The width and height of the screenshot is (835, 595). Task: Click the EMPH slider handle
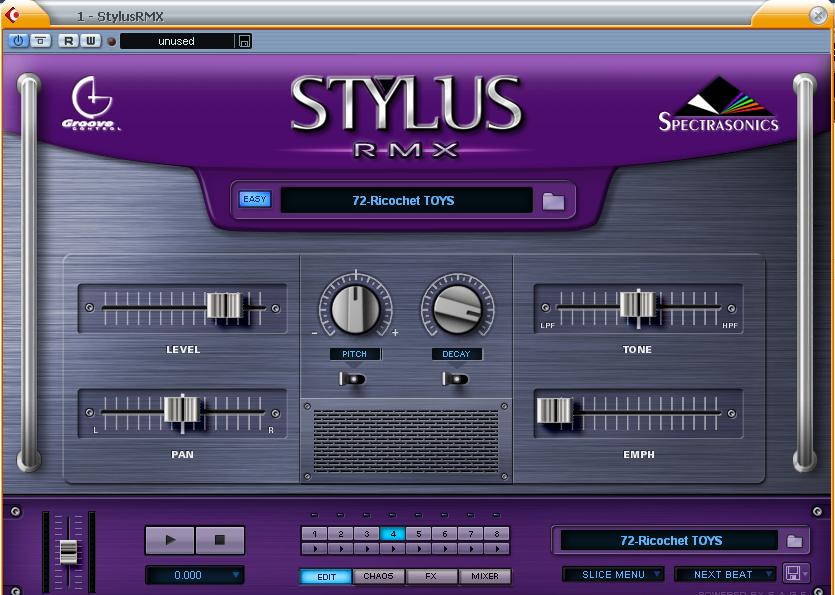pyautogui.click(x=554, y=411)
